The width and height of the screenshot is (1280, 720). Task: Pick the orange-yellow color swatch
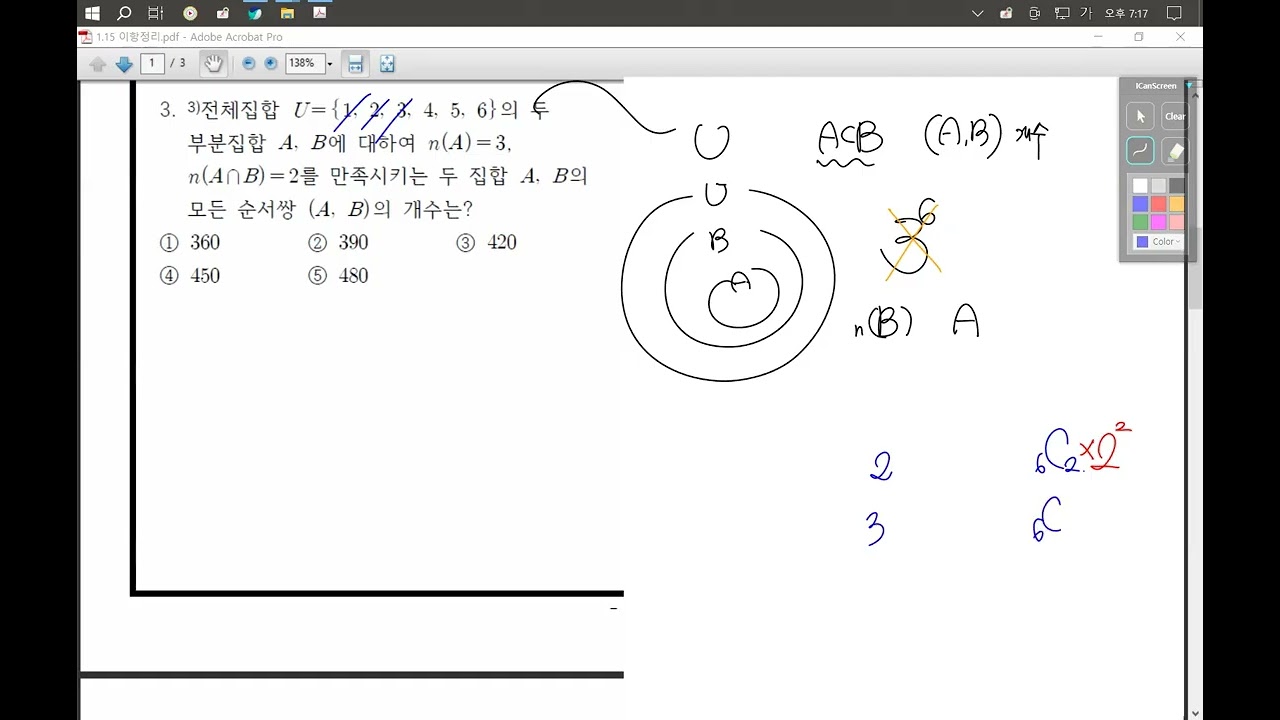[x=1176, y=204]
